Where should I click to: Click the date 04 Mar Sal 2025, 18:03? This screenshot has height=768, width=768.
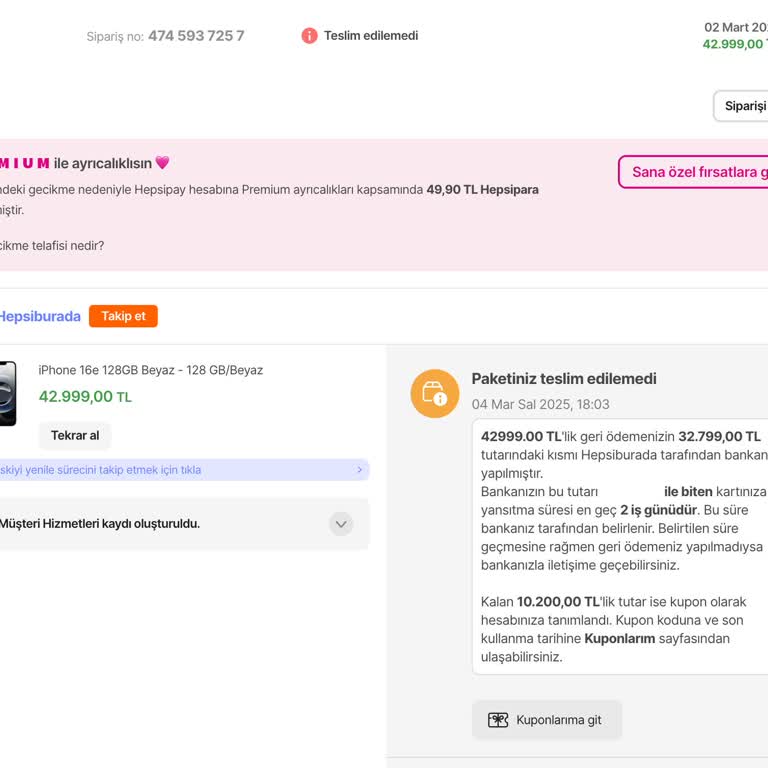540,405
